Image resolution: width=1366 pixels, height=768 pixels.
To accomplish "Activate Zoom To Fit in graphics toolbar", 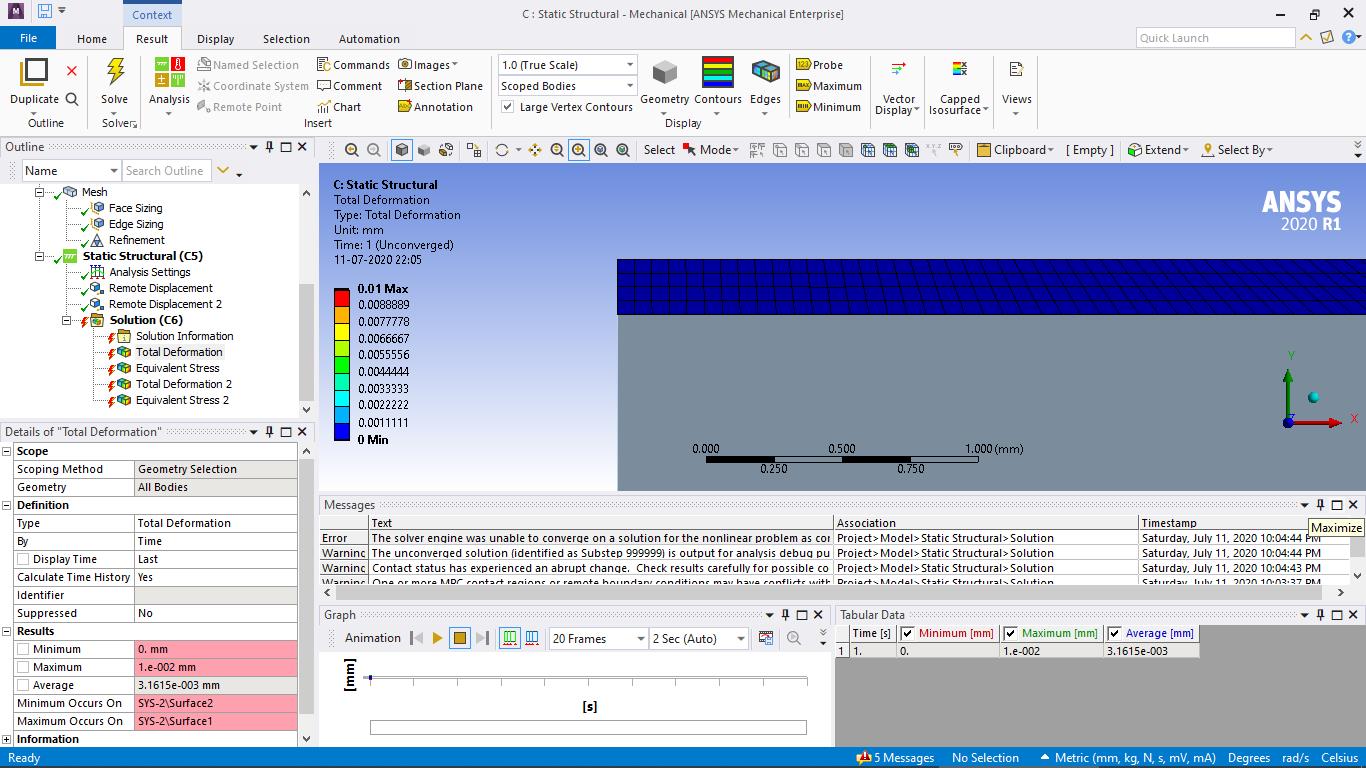I will pos(601,150).
